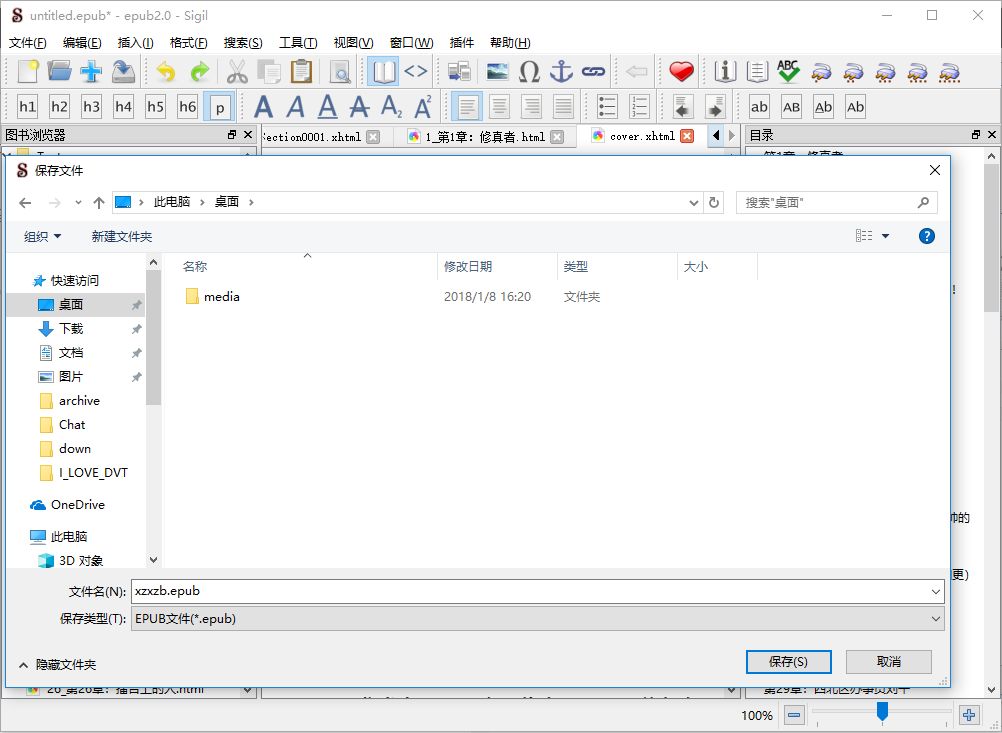Toggle the paragraph p style button
Screen dimensions: 1002x733
[x=219, y=107]
